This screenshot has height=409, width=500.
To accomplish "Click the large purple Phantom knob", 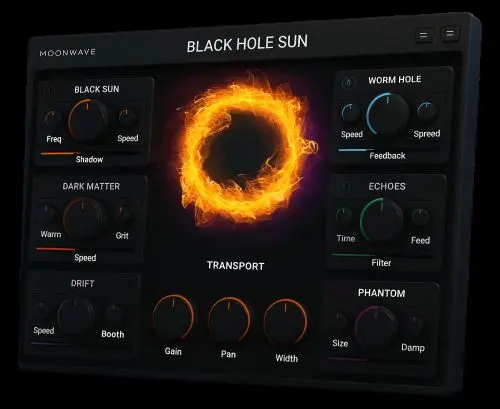I will pos(376,327).
